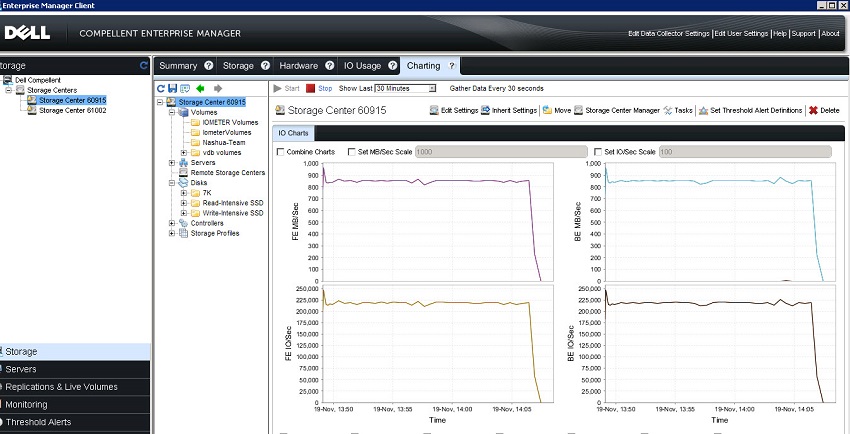Open the About link in header
Image resolution: width=850 pixels, height=434 pixels.
pyautogui.click(x=830, y=34)
